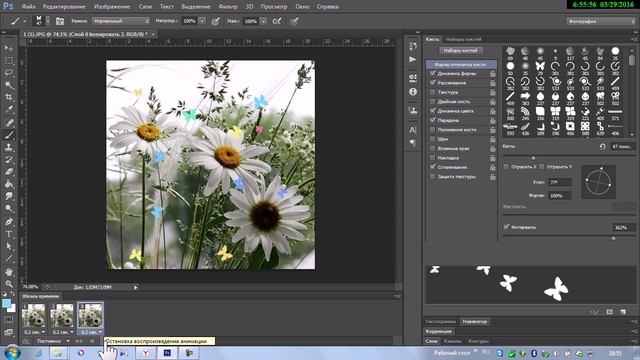Select the Magic Wand tool

[9, 85]
